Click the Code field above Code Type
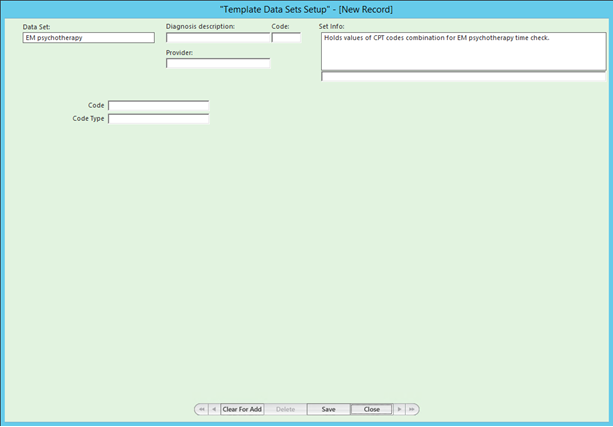The width and height of the screenshot is (613, 427). (x=158, y=106)
